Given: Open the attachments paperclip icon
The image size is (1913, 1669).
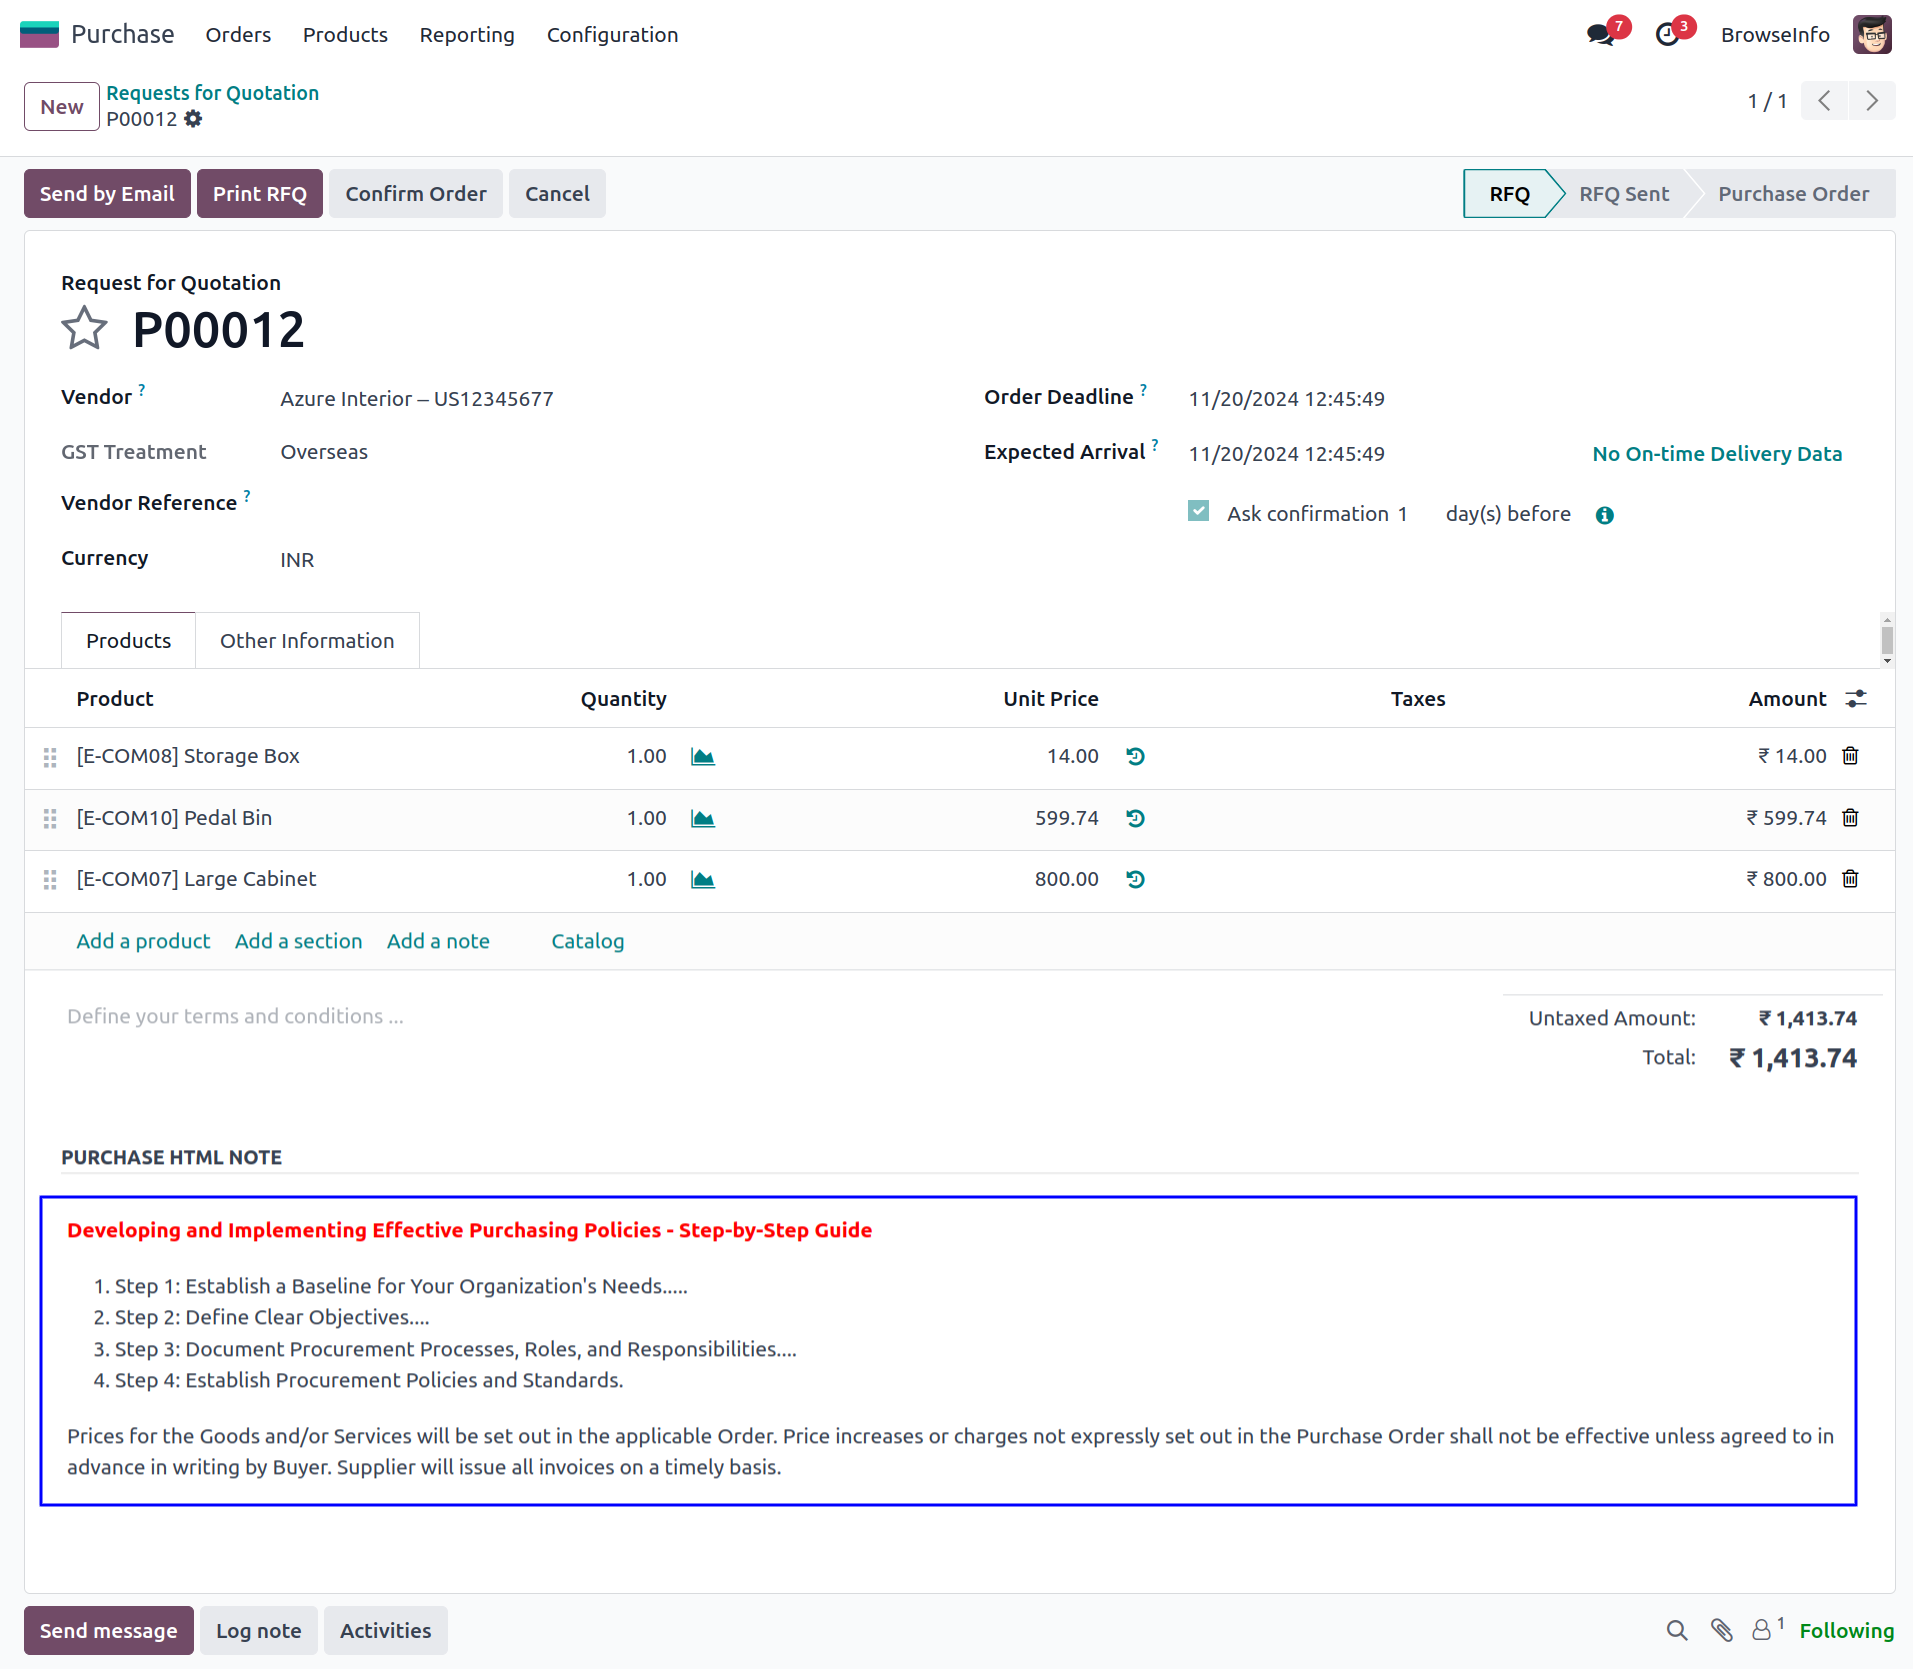Looking at the screenshot, I should 1721,1631.
